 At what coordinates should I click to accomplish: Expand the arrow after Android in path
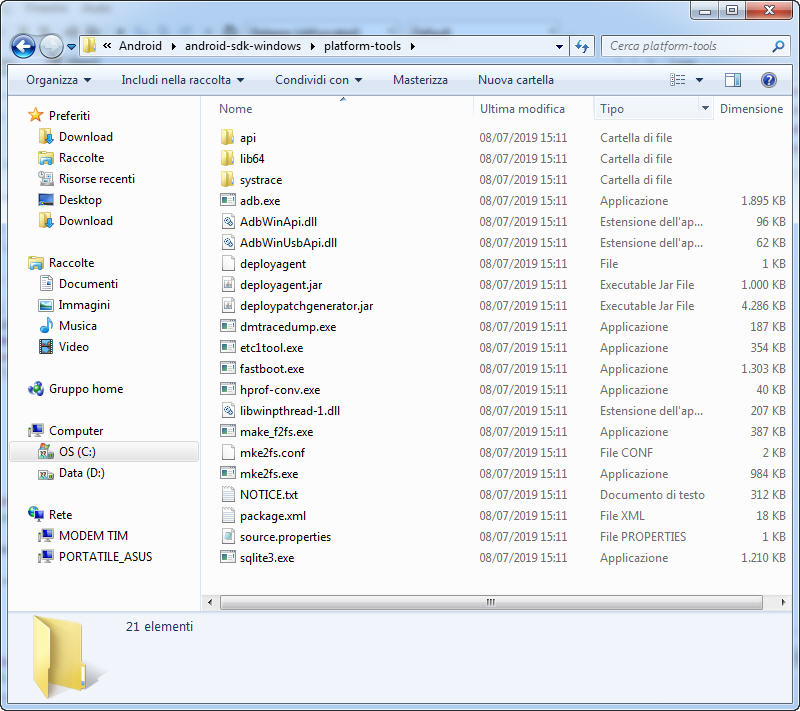click(173, 46)
